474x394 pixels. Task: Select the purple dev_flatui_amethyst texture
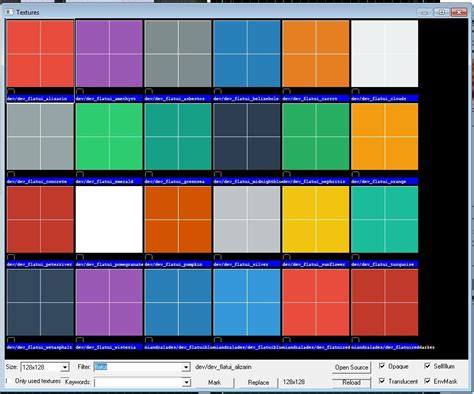pos(109,54)
